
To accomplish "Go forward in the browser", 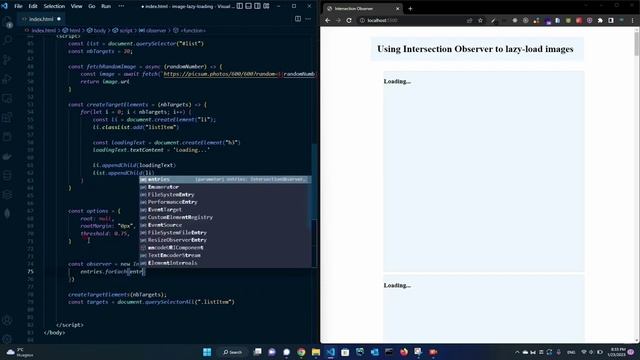I will click(338, 20).
